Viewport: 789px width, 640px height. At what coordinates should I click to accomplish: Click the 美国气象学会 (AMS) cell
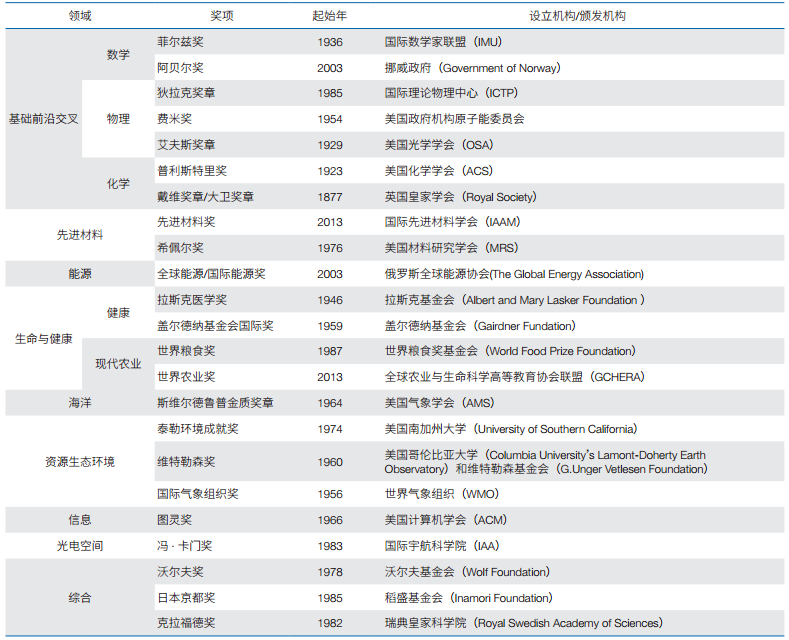coord(439,403)
